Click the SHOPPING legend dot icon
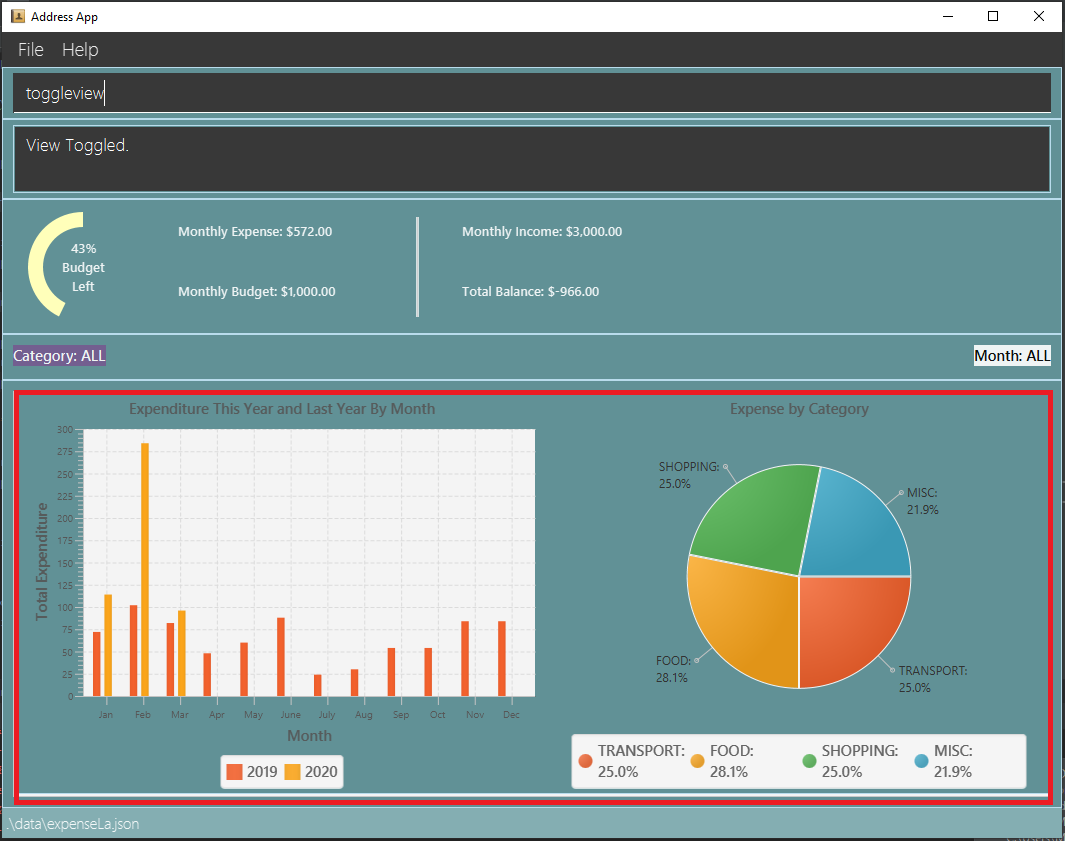Viewport: 1065px width, 841px height. click(x=809, y=761)
